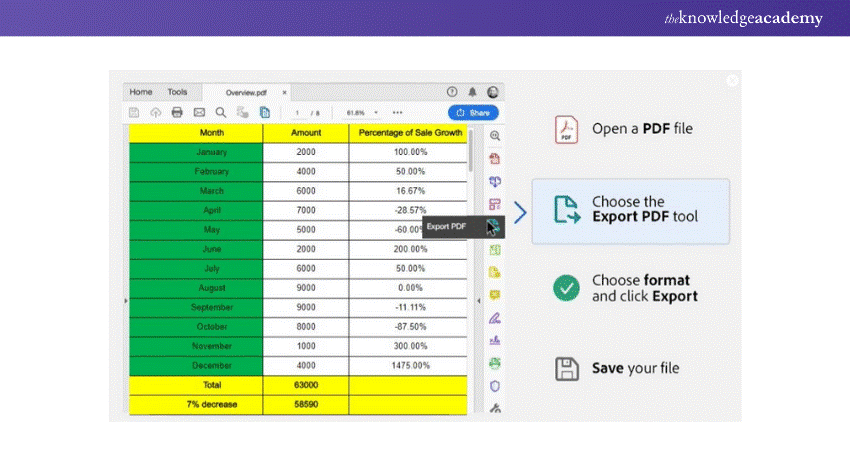The width and height of the screenshot is (850, 450).
Task: Close the Overview.pdf tab
Action: [x=285, y=92]
